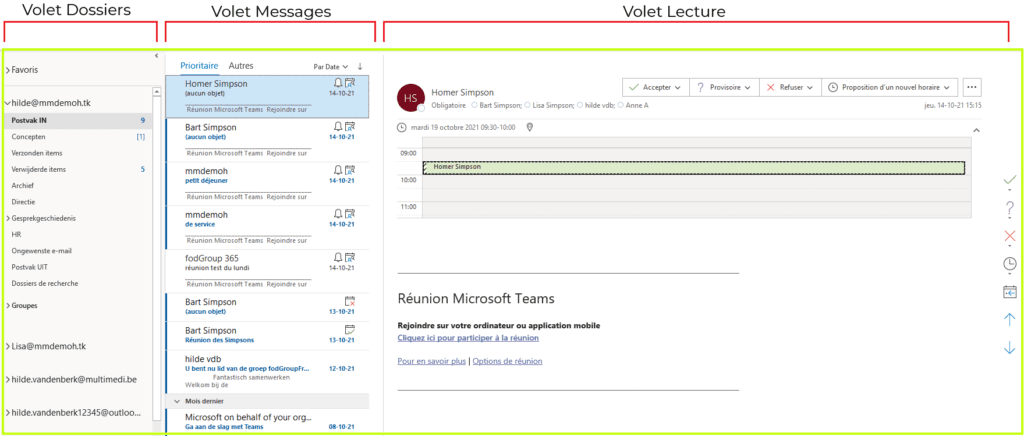Image resolution: width=1024 pixels, height=436 pixels.
Task: Switch to the Autres tab
Action: [x=241, y=65]
